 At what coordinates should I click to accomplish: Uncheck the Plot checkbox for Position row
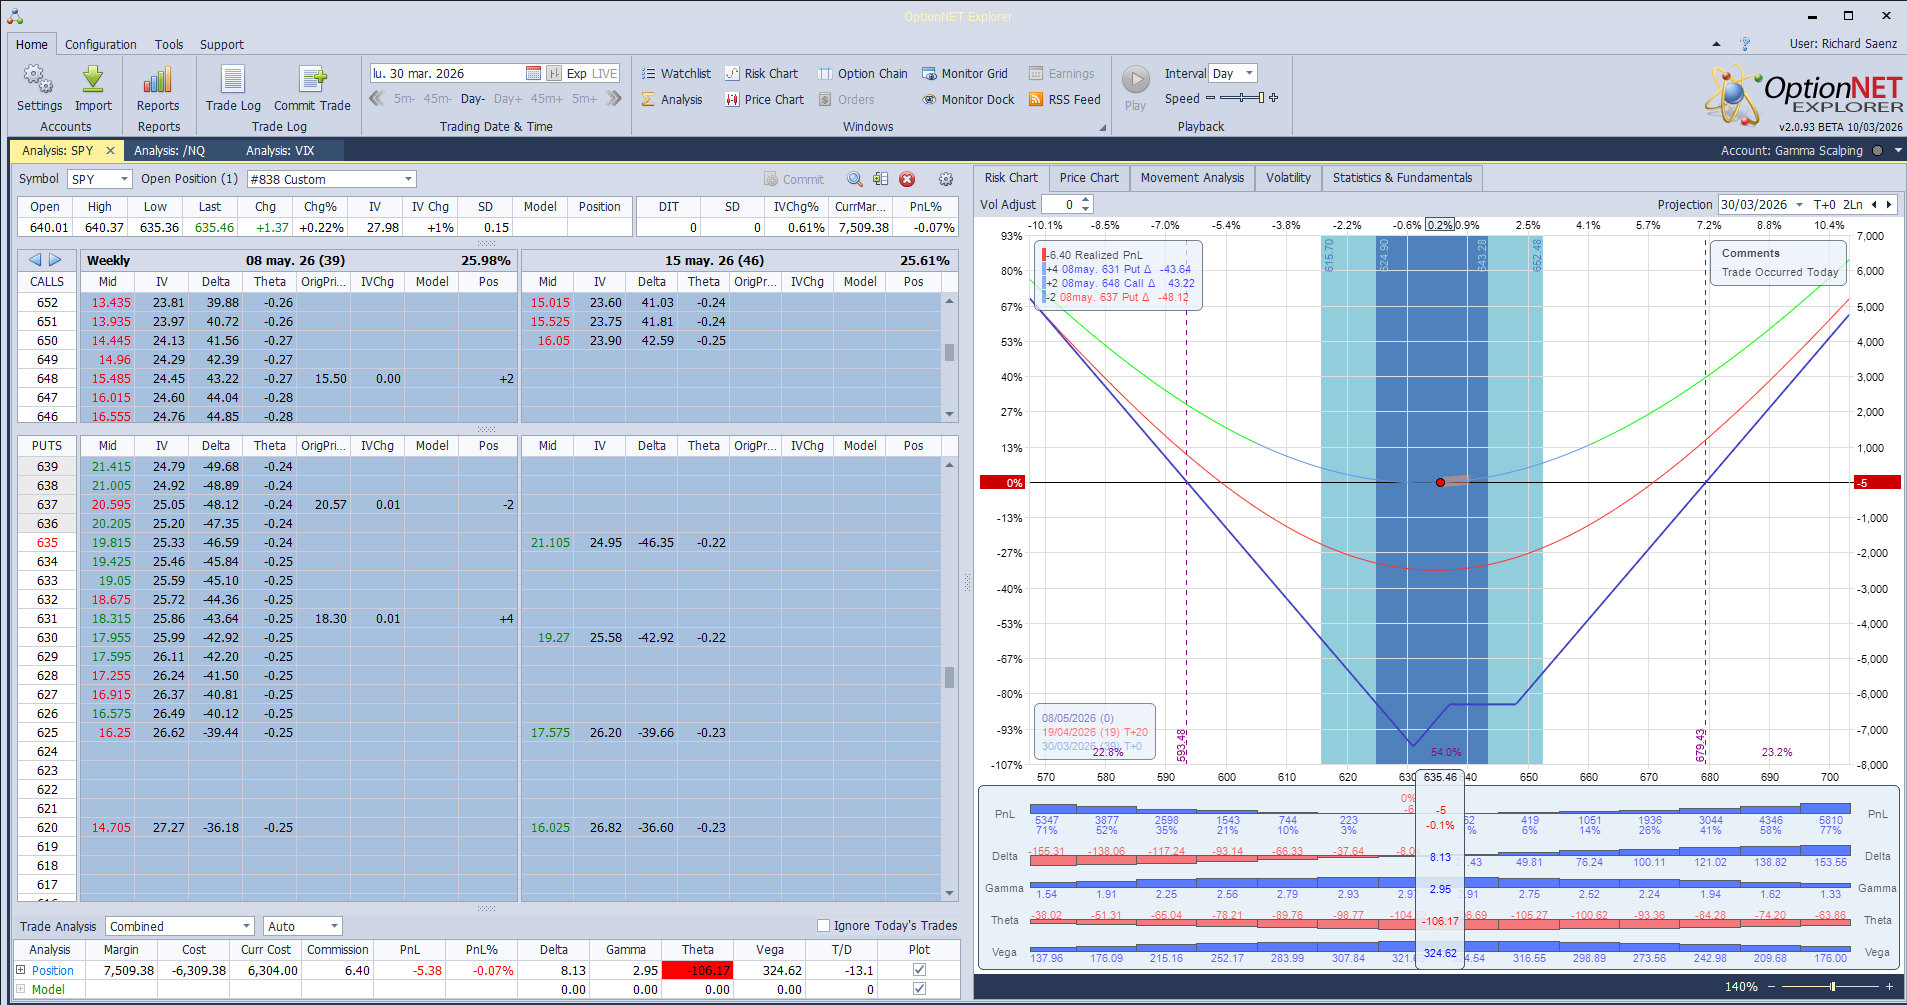pyautogui.click(x=919, y=969)
